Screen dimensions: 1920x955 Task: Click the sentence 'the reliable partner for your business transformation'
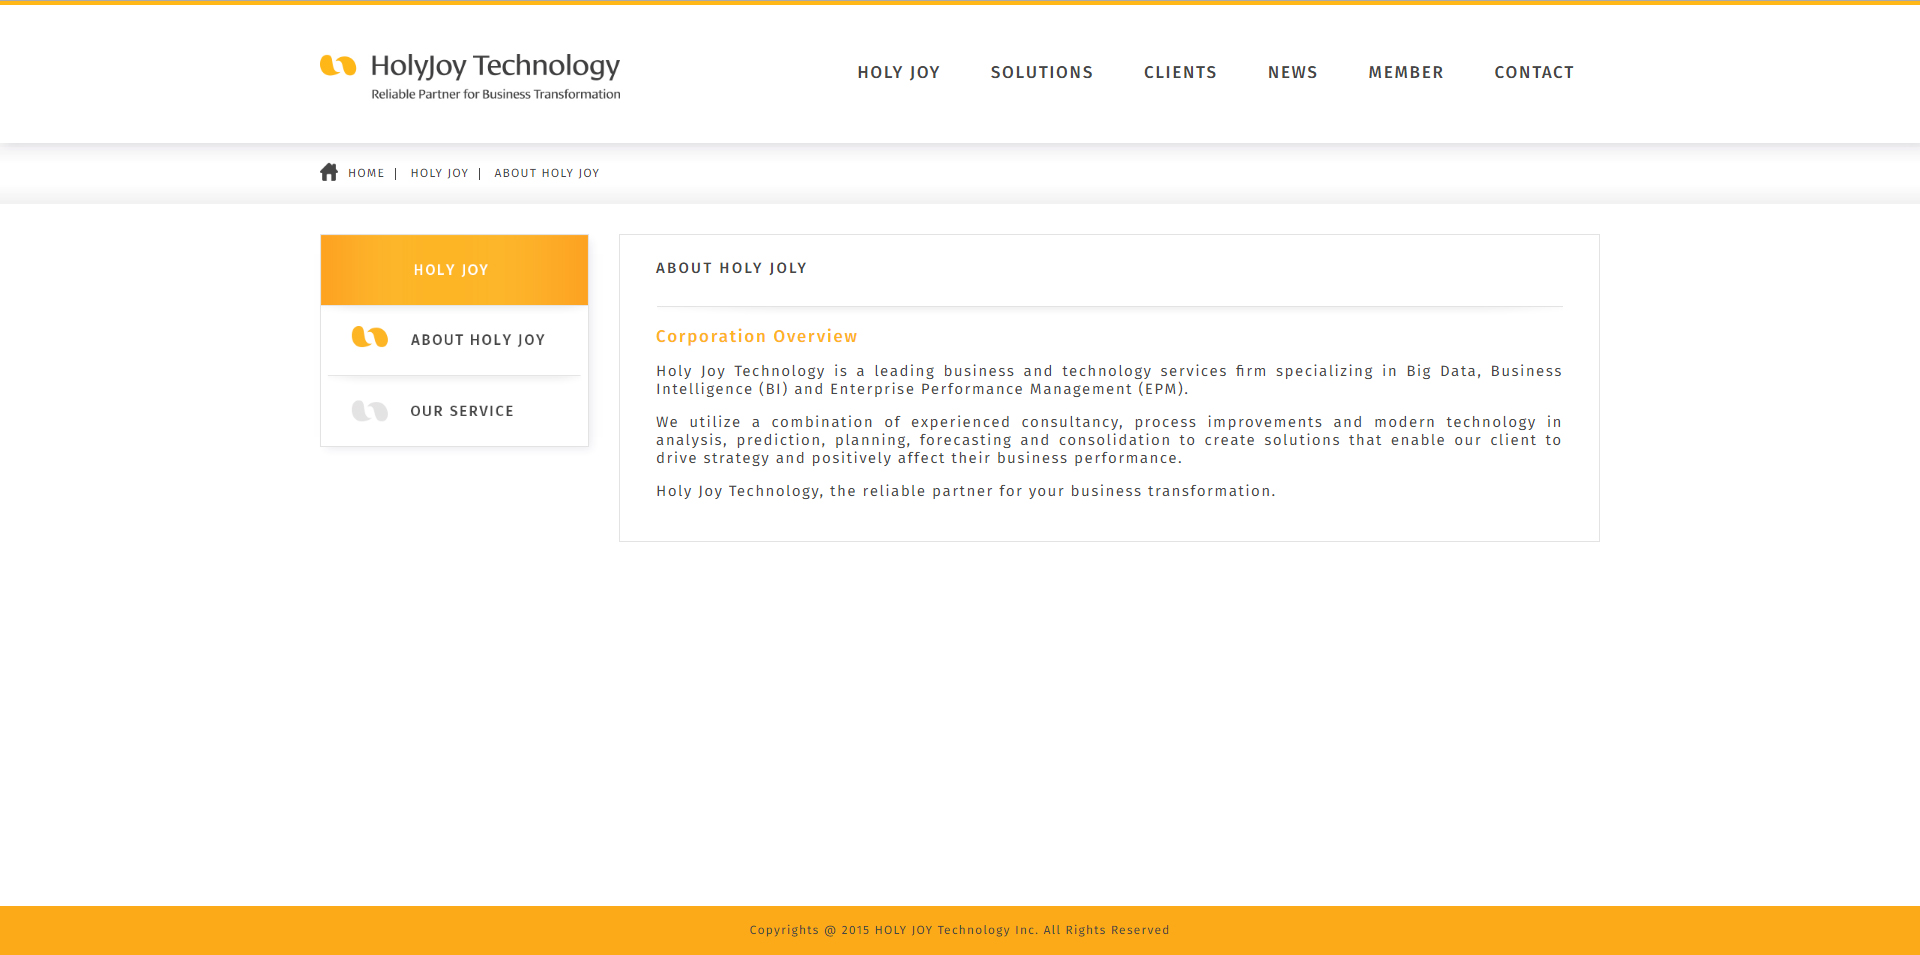coord(1052,491)
